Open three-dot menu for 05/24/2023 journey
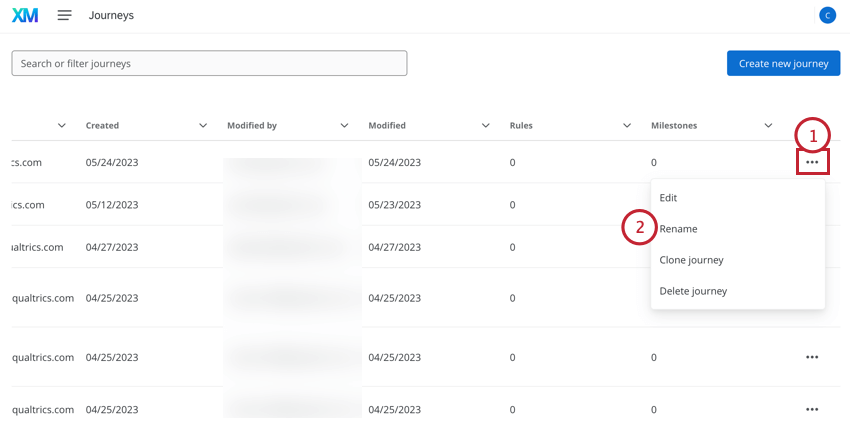The width and height of the screenshot is (850, 425). coord(812,162)
